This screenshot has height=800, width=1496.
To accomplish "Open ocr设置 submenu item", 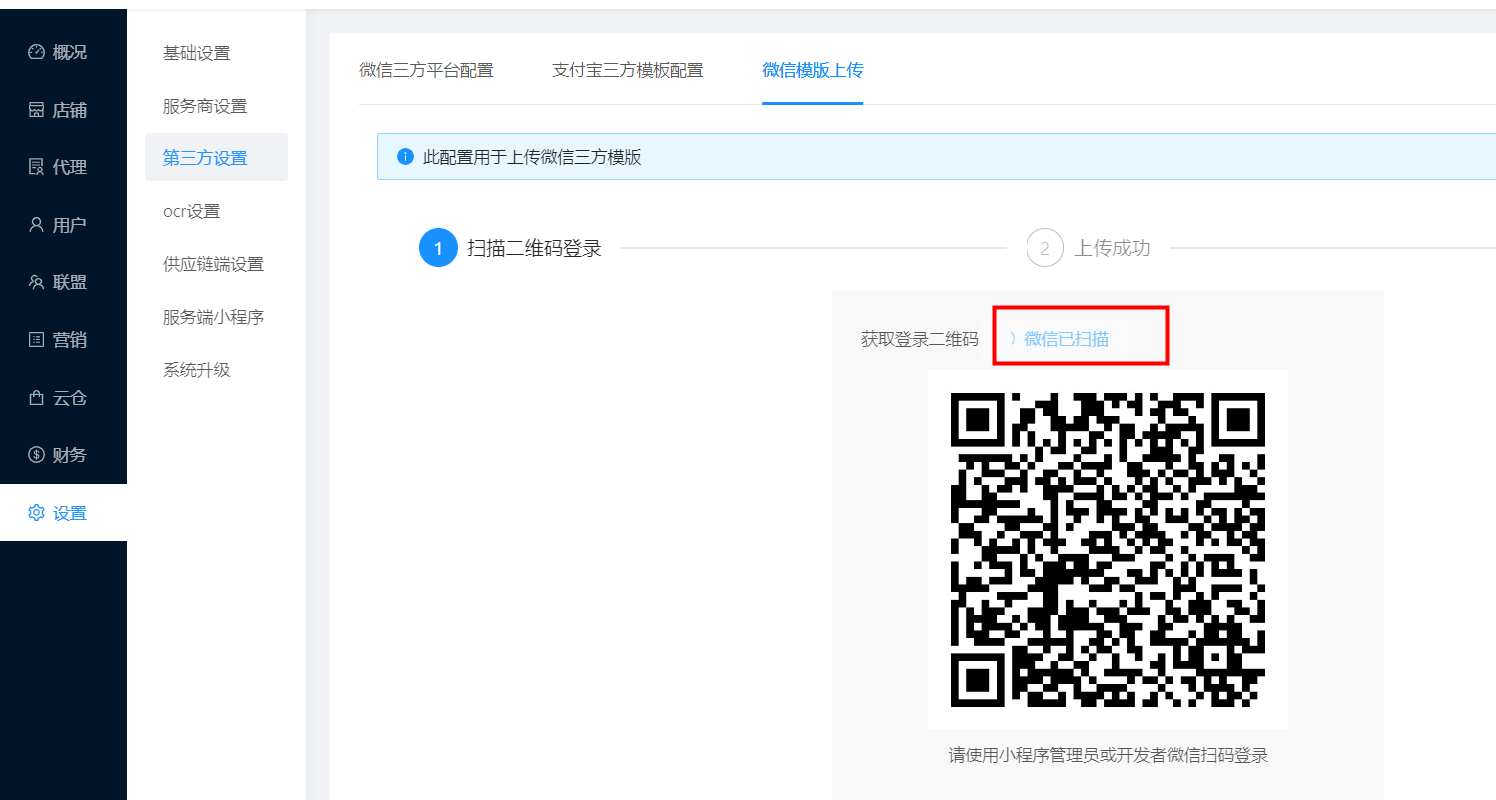I will pyautogui.click(x=216, y=211).
